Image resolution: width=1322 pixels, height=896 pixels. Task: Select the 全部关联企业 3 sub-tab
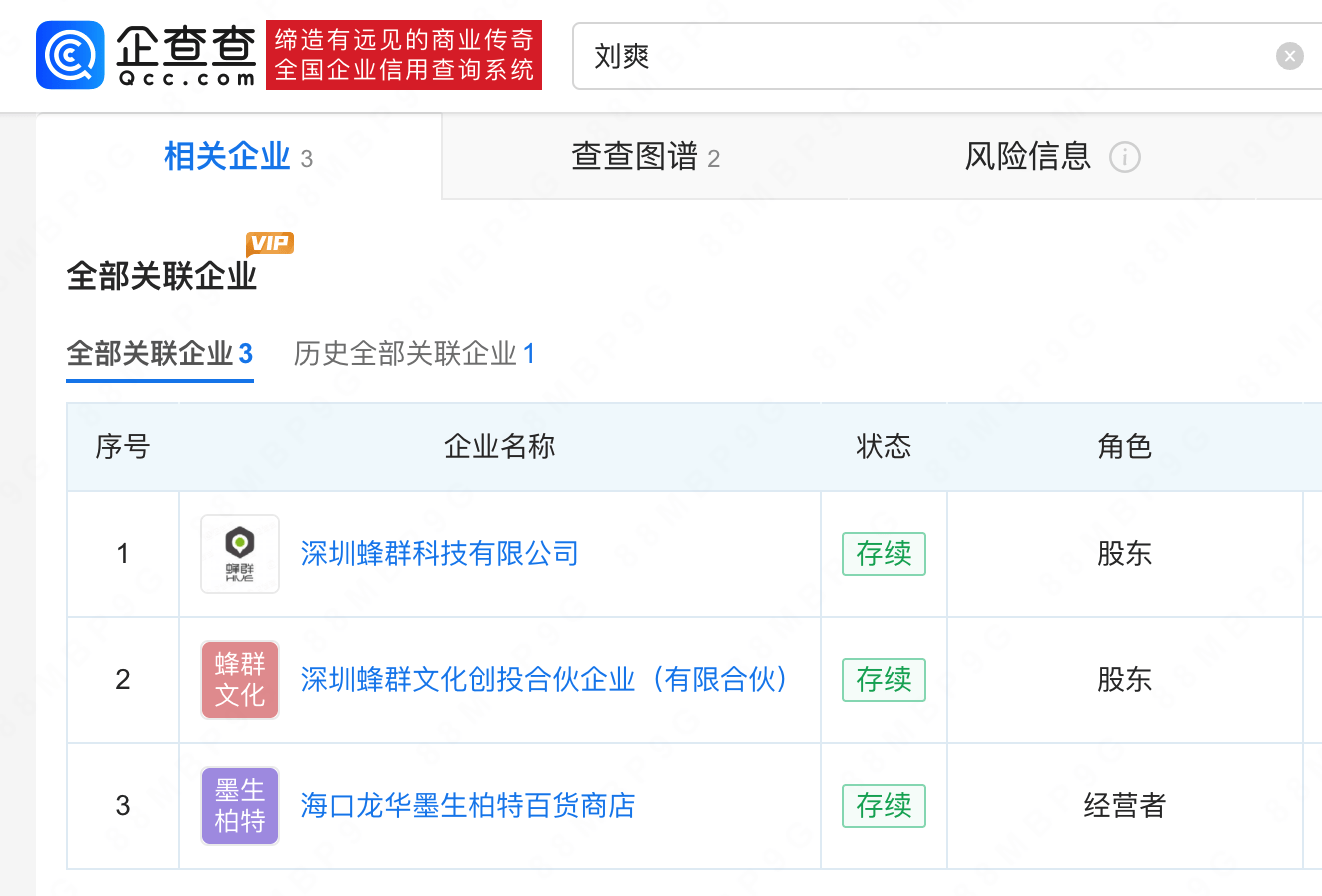(x=160, y=353)
